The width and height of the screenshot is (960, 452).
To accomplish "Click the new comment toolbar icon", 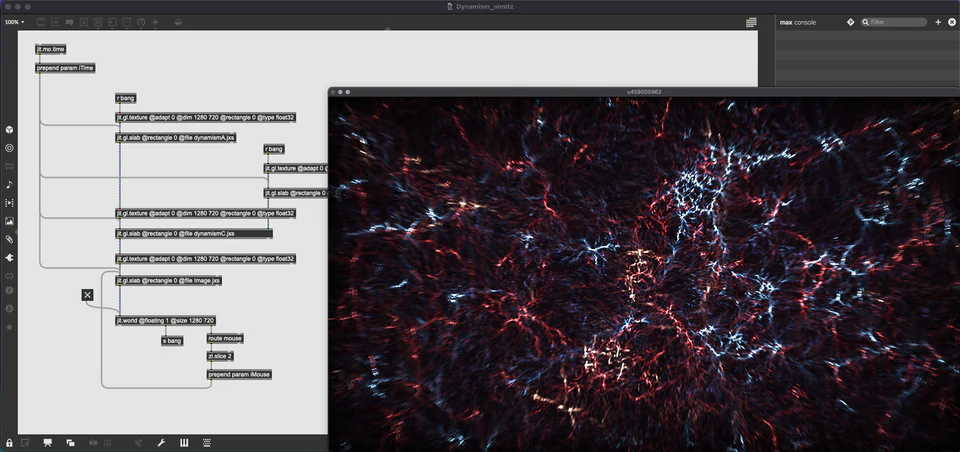I will click(x=69, y=22).
